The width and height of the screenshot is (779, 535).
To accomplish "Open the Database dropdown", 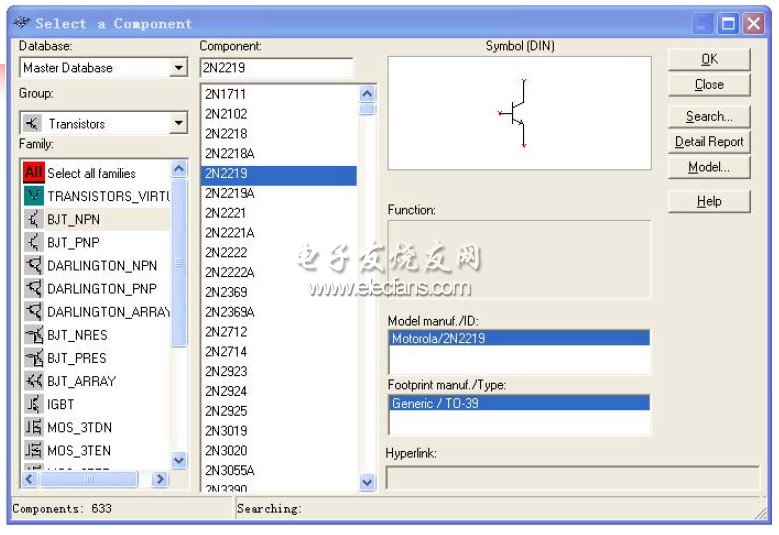I will (x=179, y=68).
